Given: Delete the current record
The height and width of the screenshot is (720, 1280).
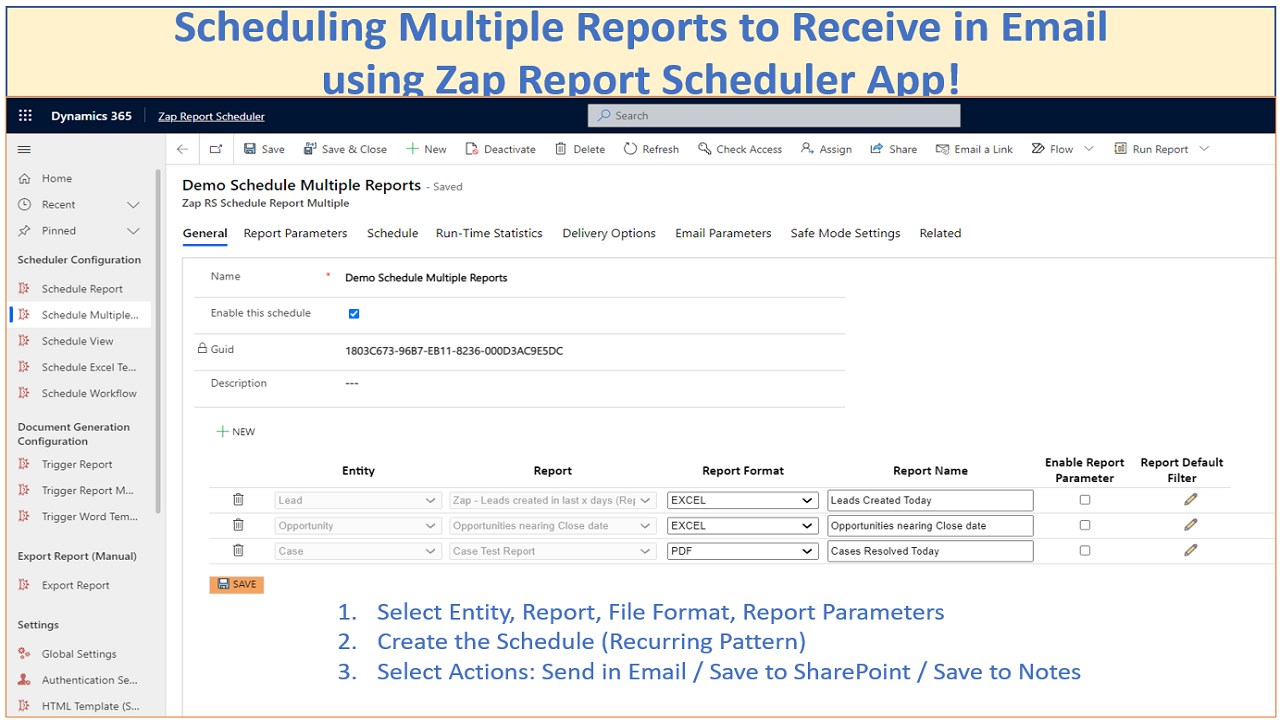Looking at the screenshot, I should [580, 149].
